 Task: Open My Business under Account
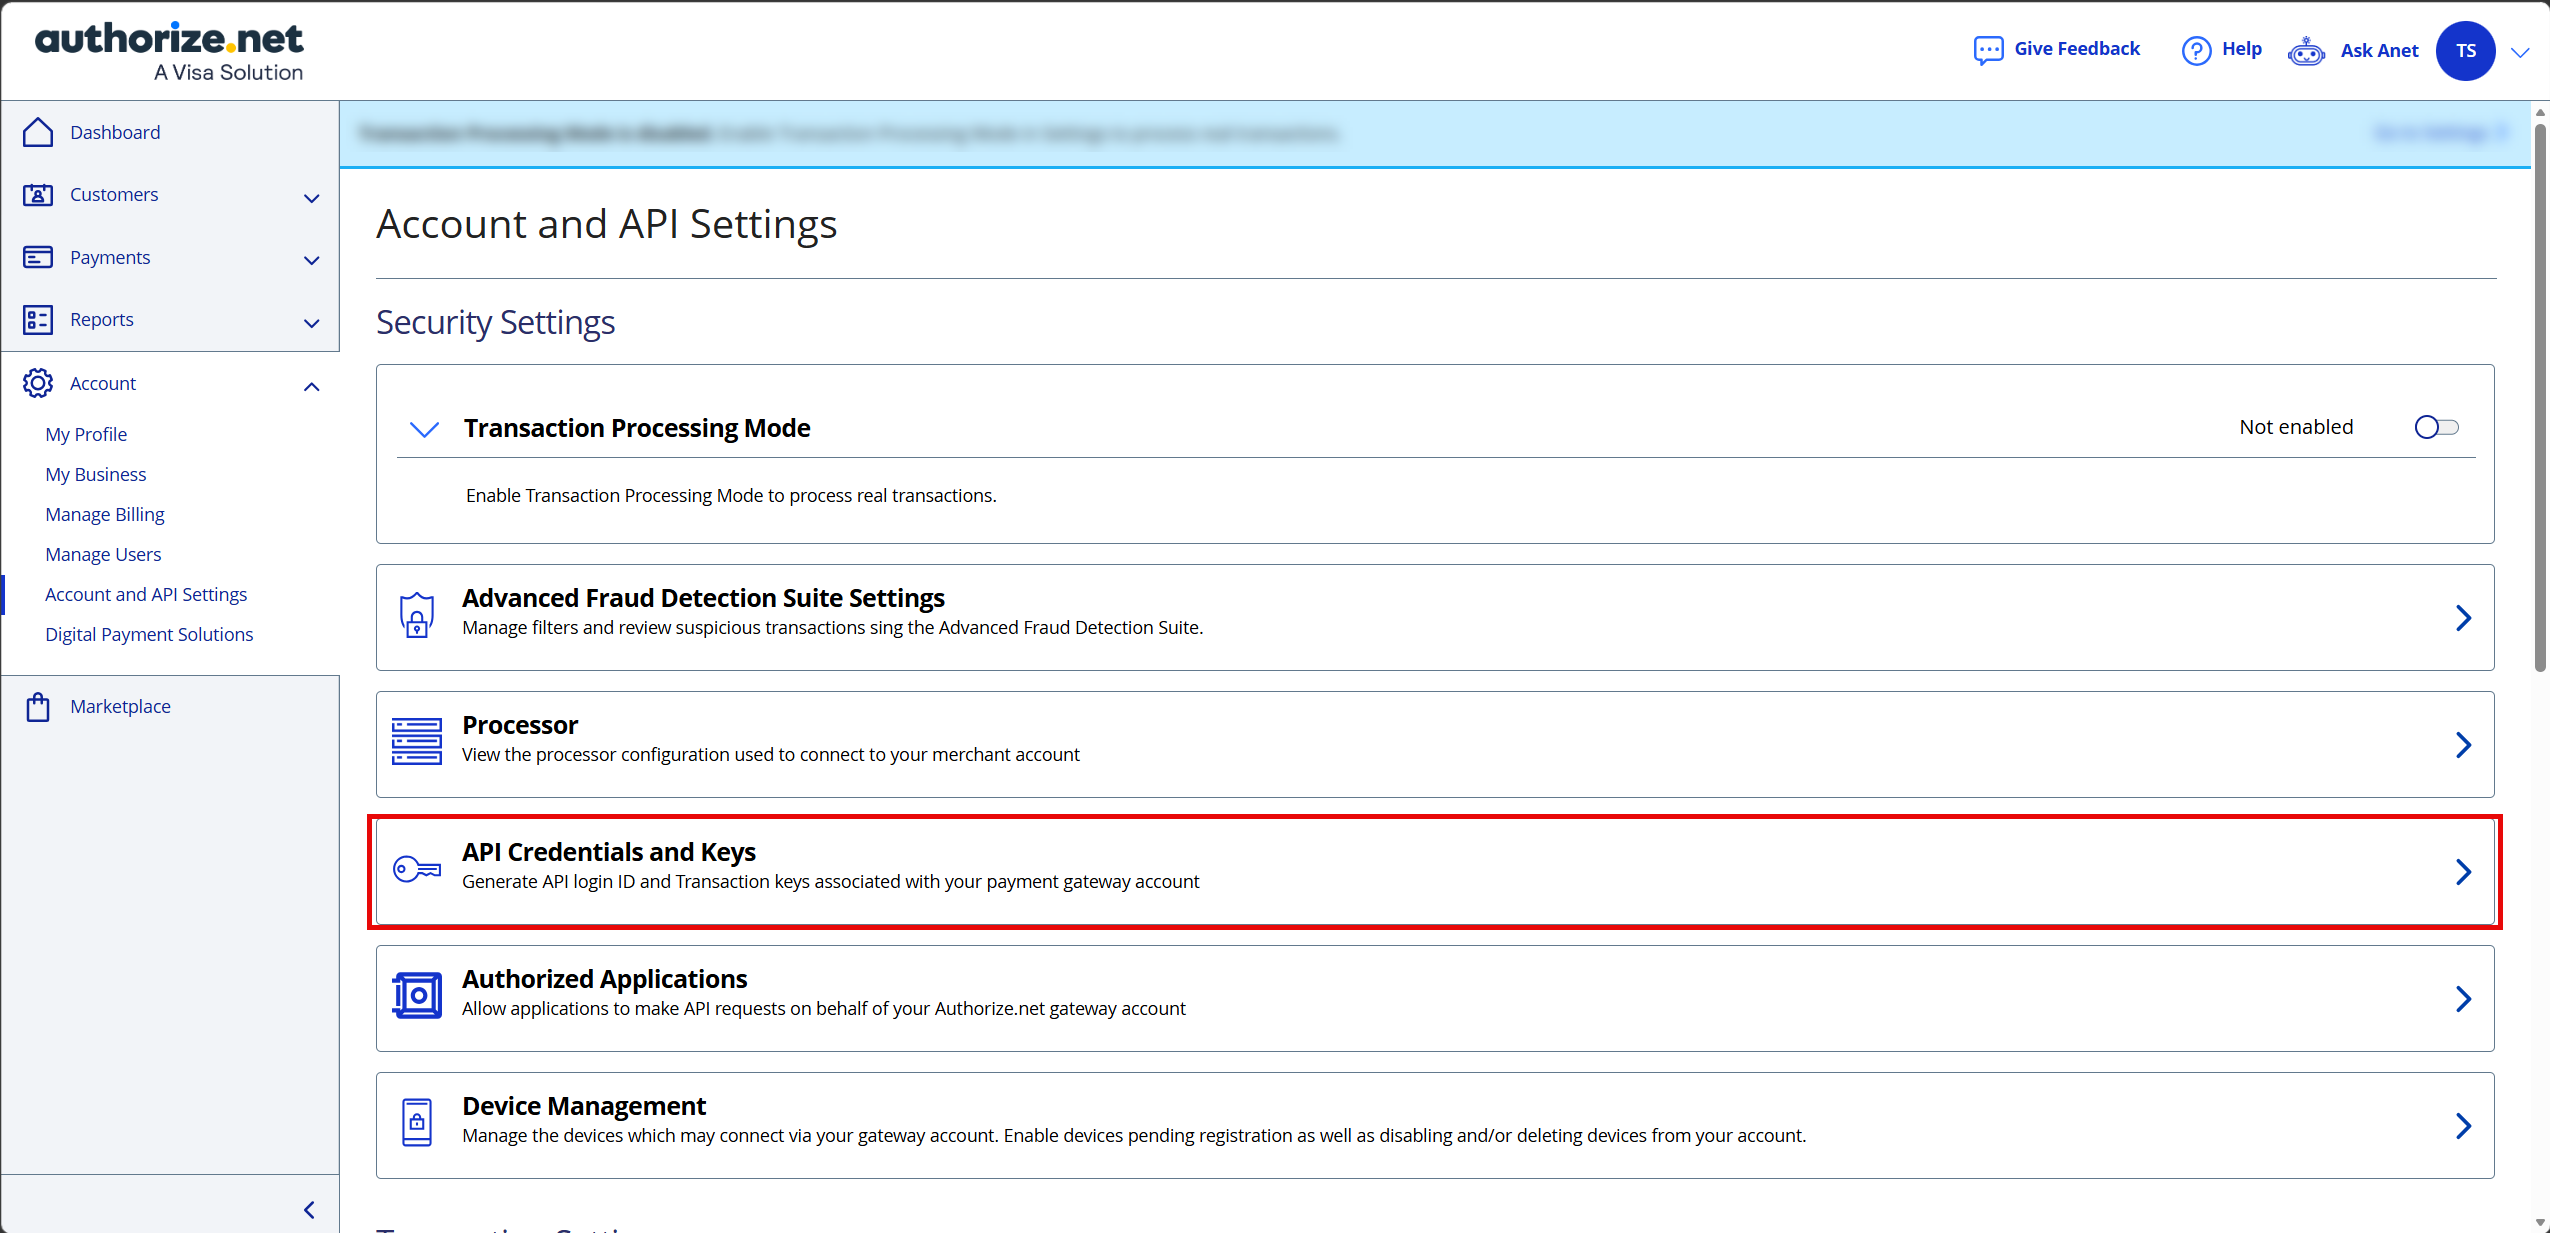96,474
